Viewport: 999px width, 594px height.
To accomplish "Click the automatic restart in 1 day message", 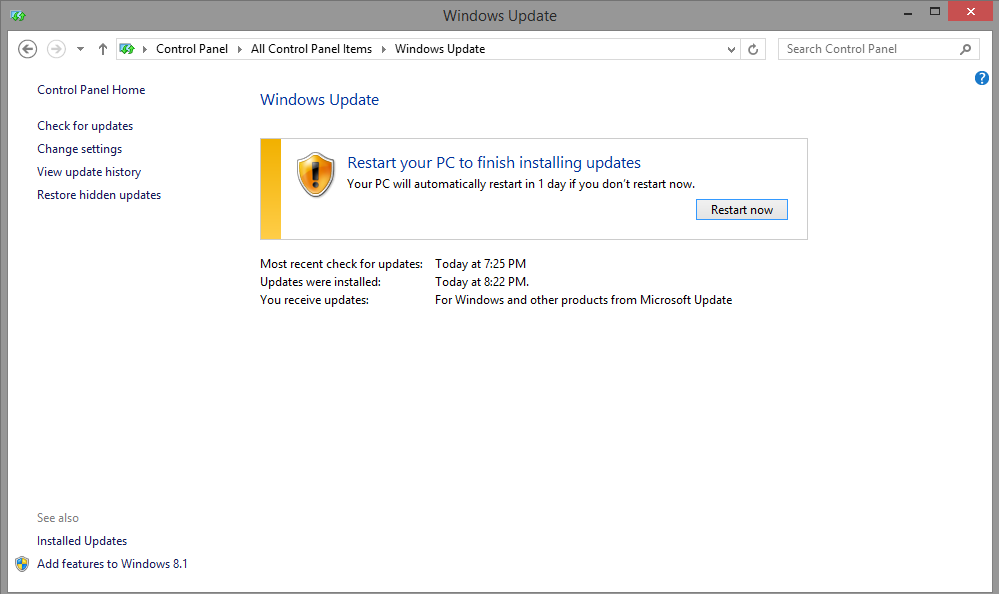I will [521, 184].
